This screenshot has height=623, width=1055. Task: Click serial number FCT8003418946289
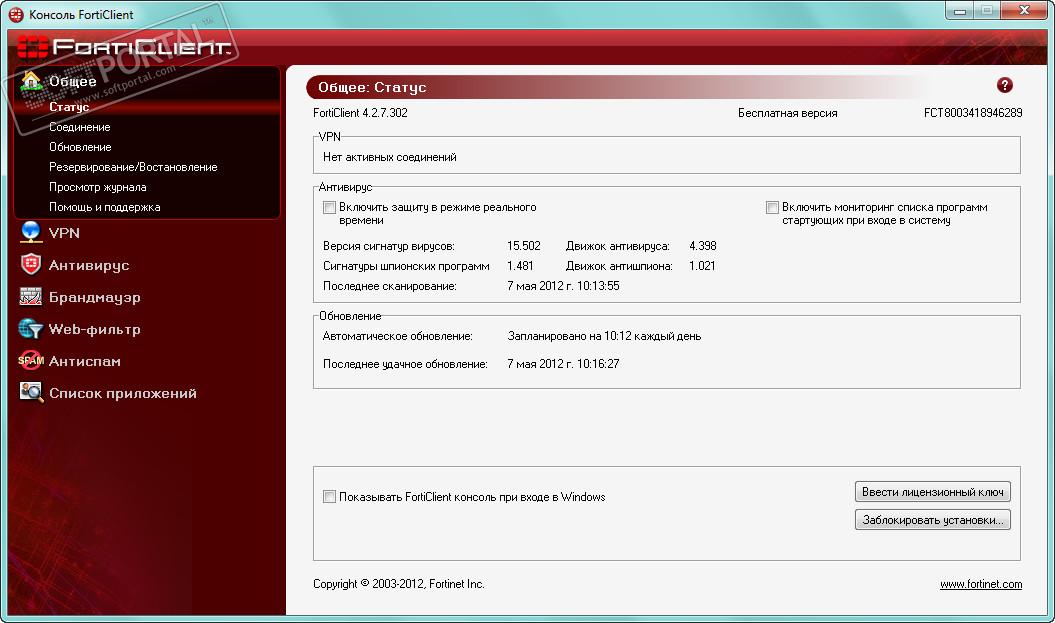tap(973, 112)
